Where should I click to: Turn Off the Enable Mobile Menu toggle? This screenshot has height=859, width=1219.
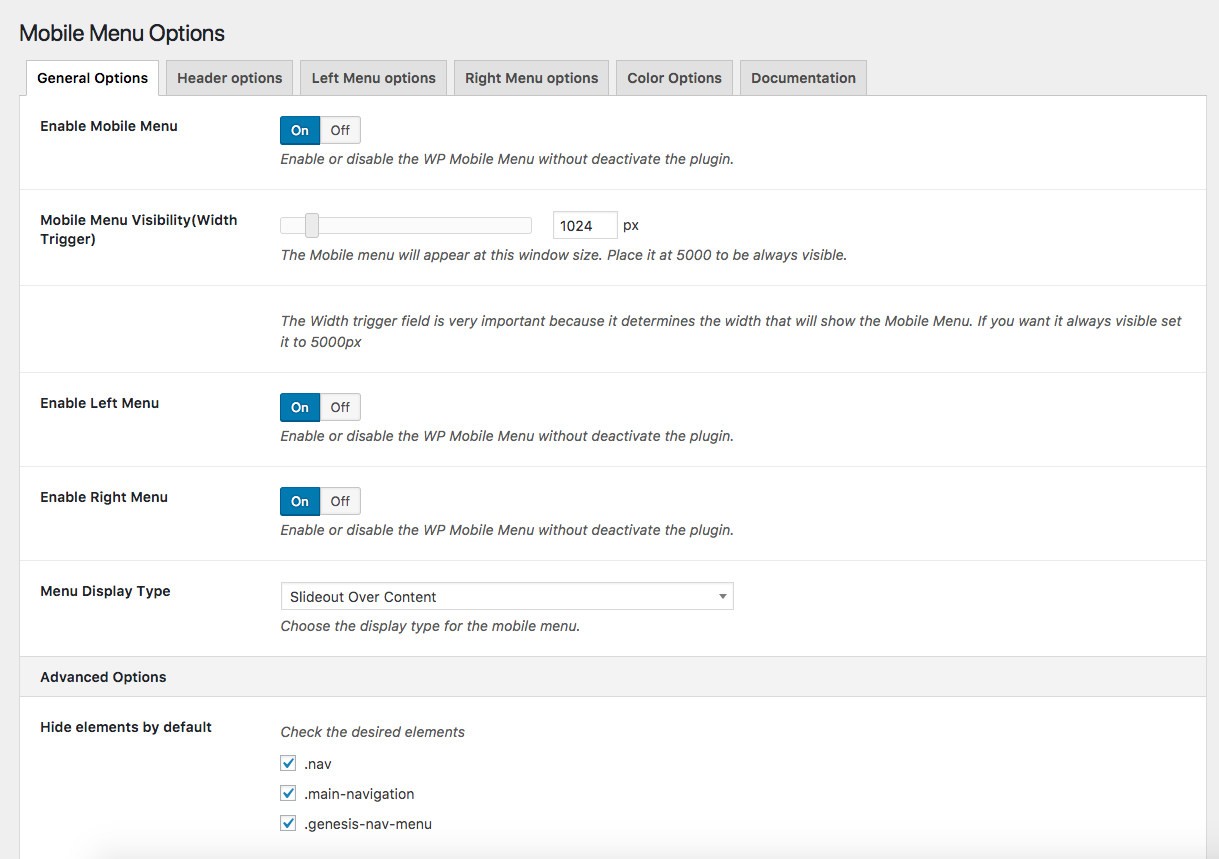[340, 130]
